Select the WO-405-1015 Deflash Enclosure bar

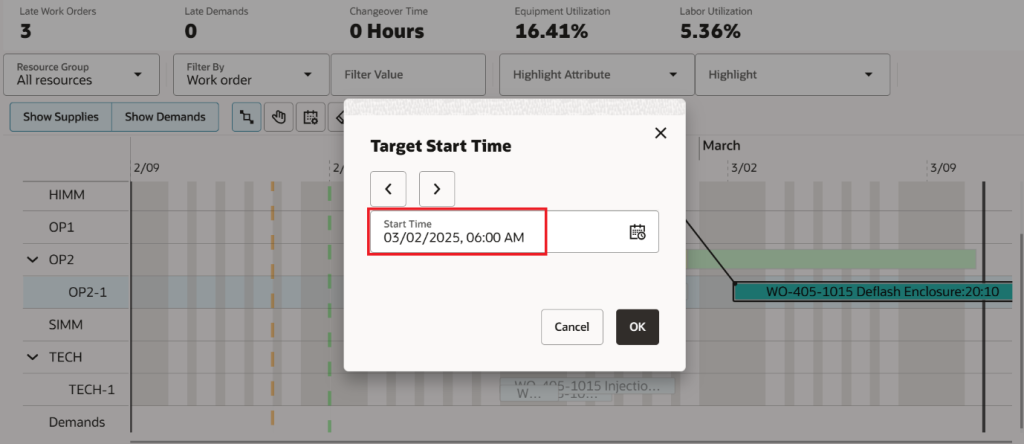pos(866,292)
